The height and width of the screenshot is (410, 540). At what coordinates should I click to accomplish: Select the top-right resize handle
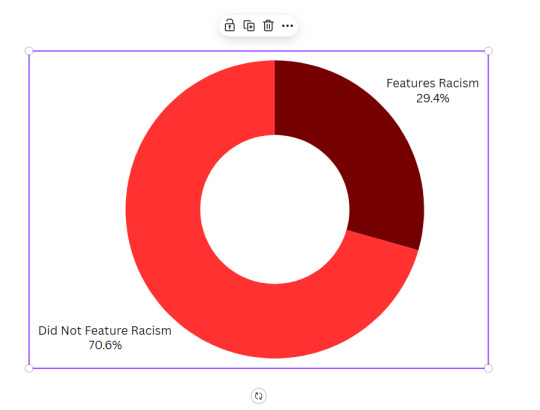point(488,51)
